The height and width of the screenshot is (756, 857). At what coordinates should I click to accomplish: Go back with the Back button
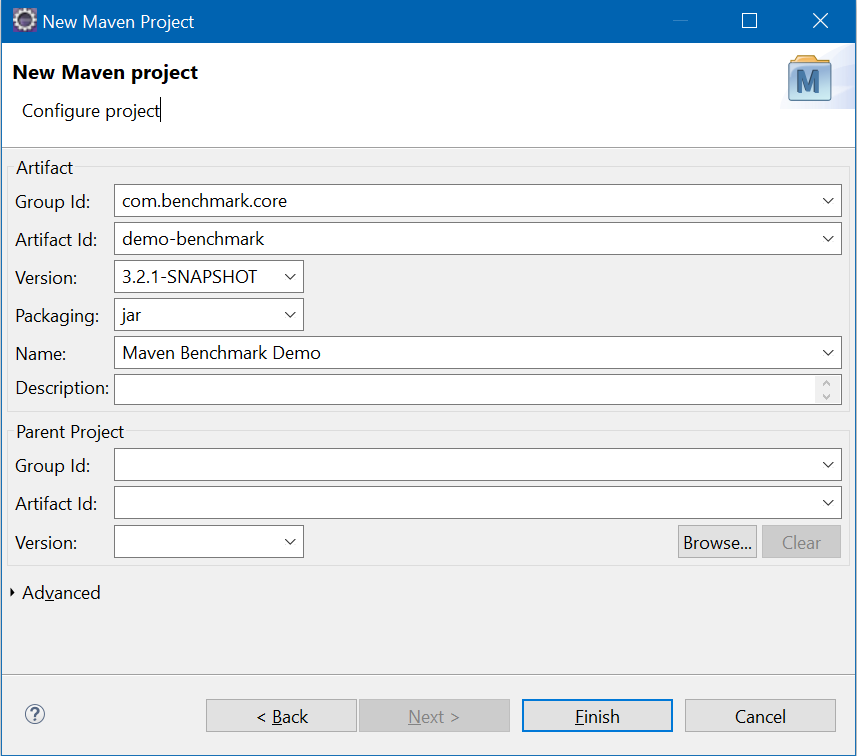pyautogui.click(x=281, y=716)
